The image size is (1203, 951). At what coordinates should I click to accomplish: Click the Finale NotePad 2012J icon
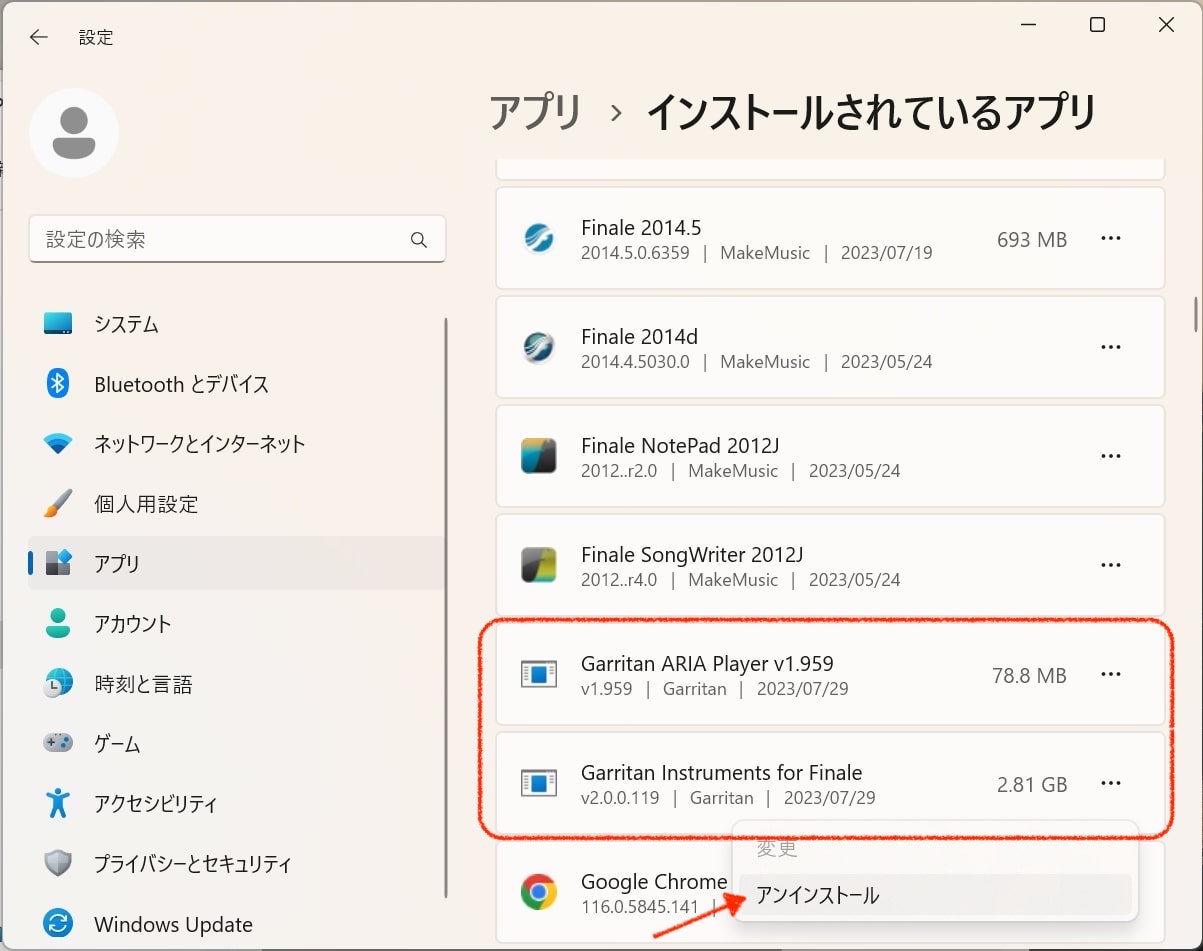point(539,456)
